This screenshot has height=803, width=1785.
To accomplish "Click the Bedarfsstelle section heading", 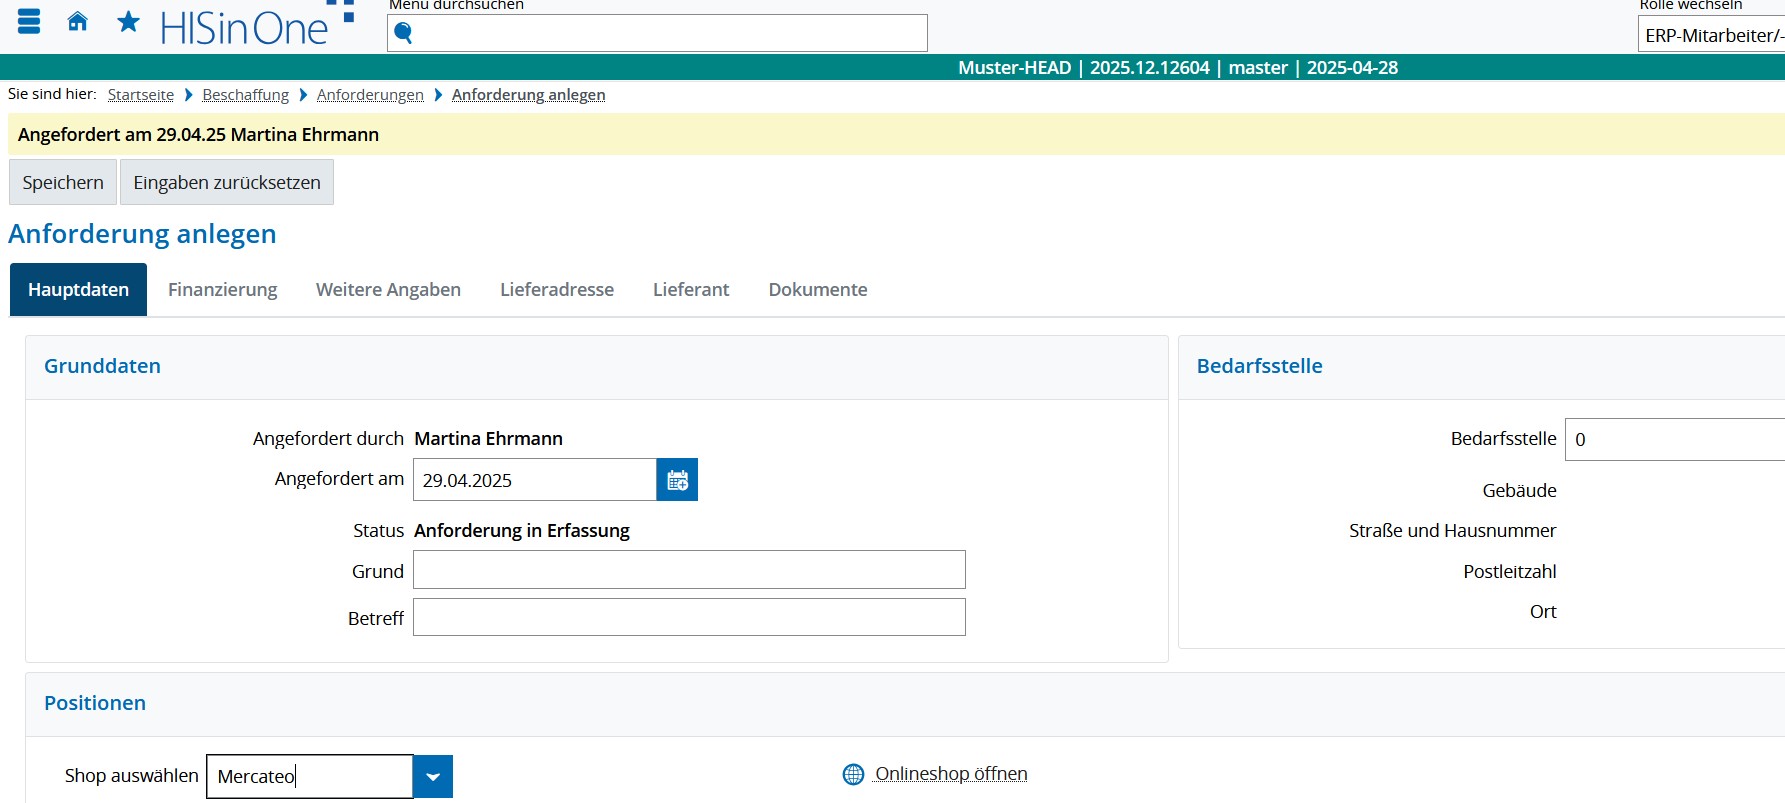I will [1259, 366].
